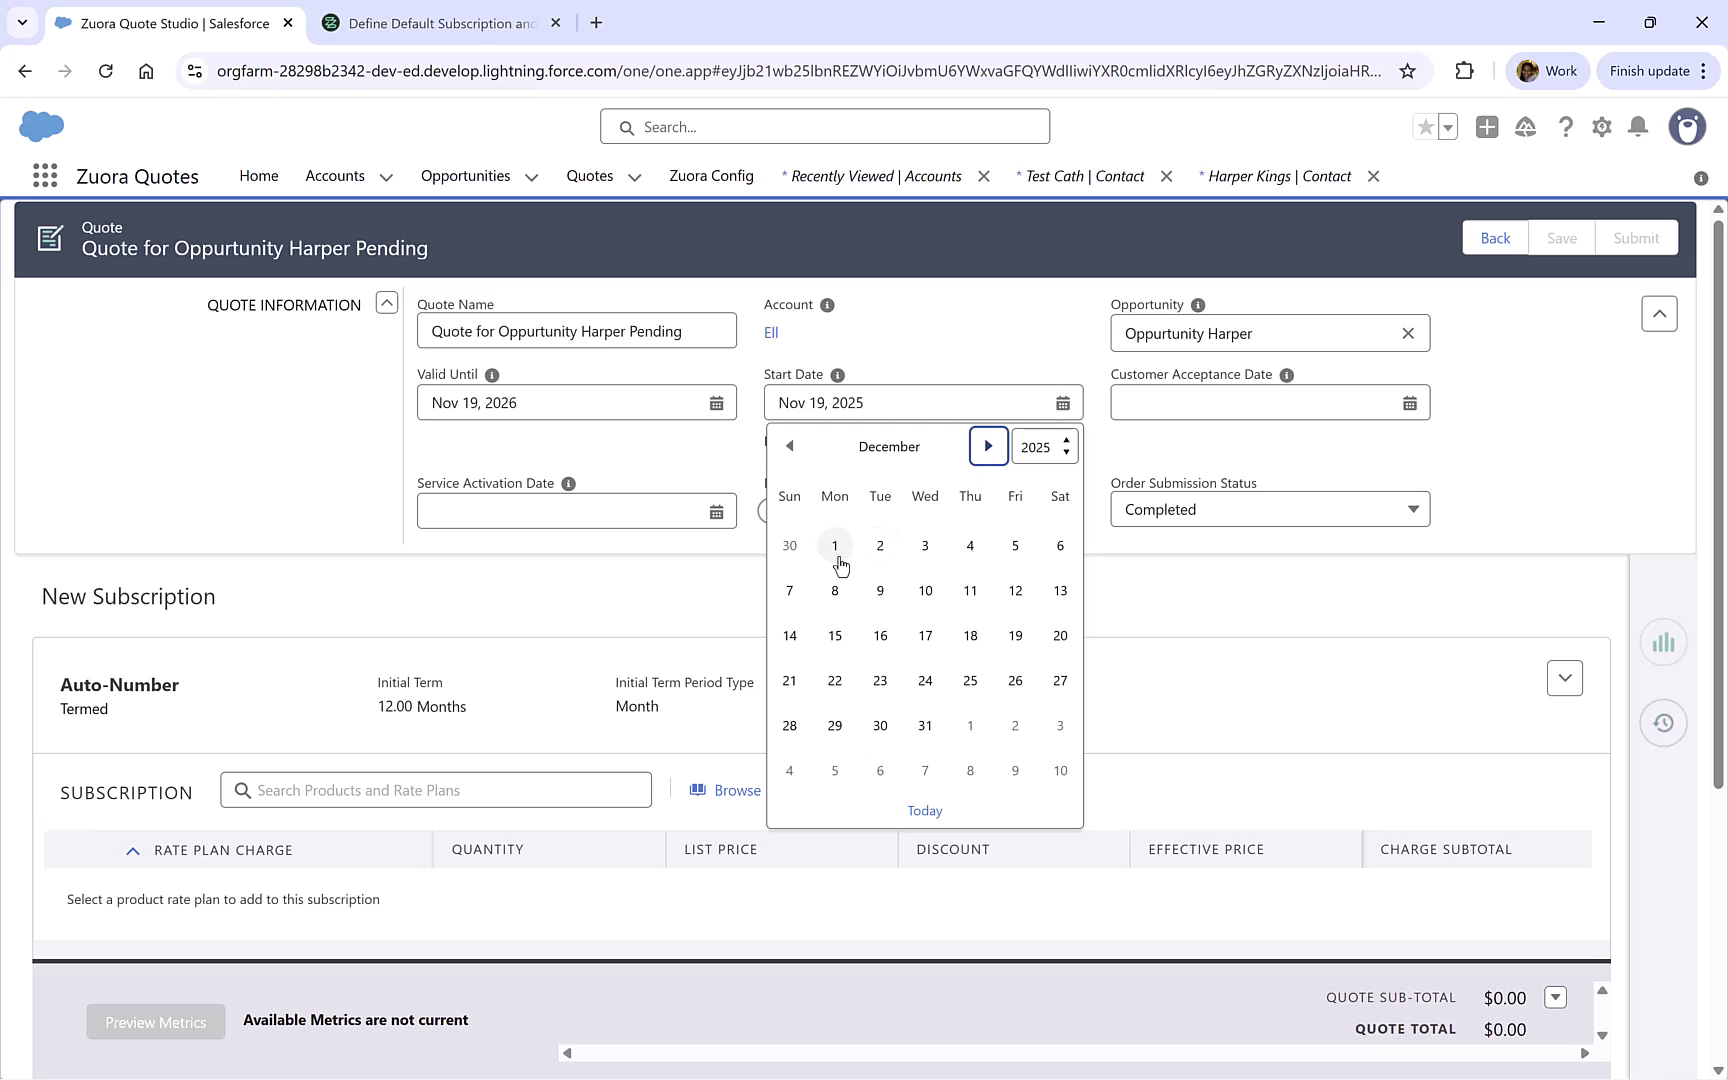Viewport: 1728px width, 1080px height.
Task: Increment the year 2025 stepper
Action: [x=1066, y=440]
